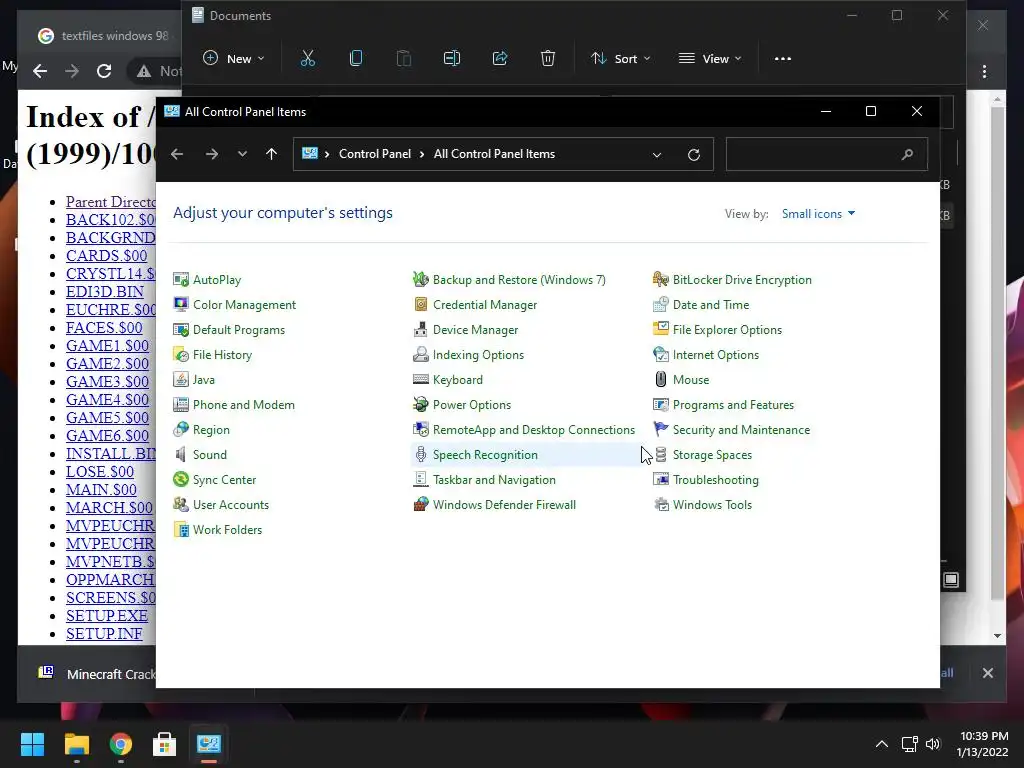Launch Device Manager
This screenshot has height=768, width=1024.
[x=466, y=330]
